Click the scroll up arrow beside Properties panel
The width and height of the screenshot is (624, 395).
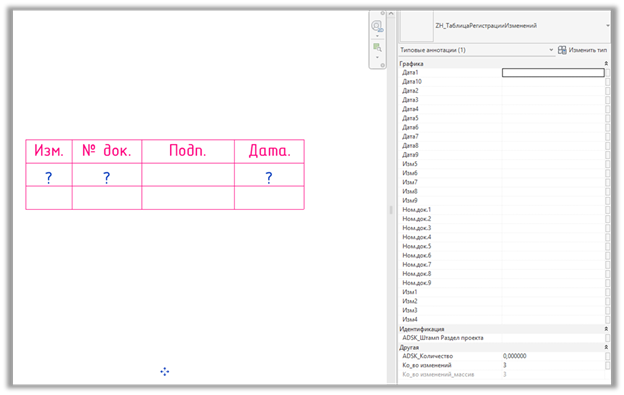[x=391, y=14]
